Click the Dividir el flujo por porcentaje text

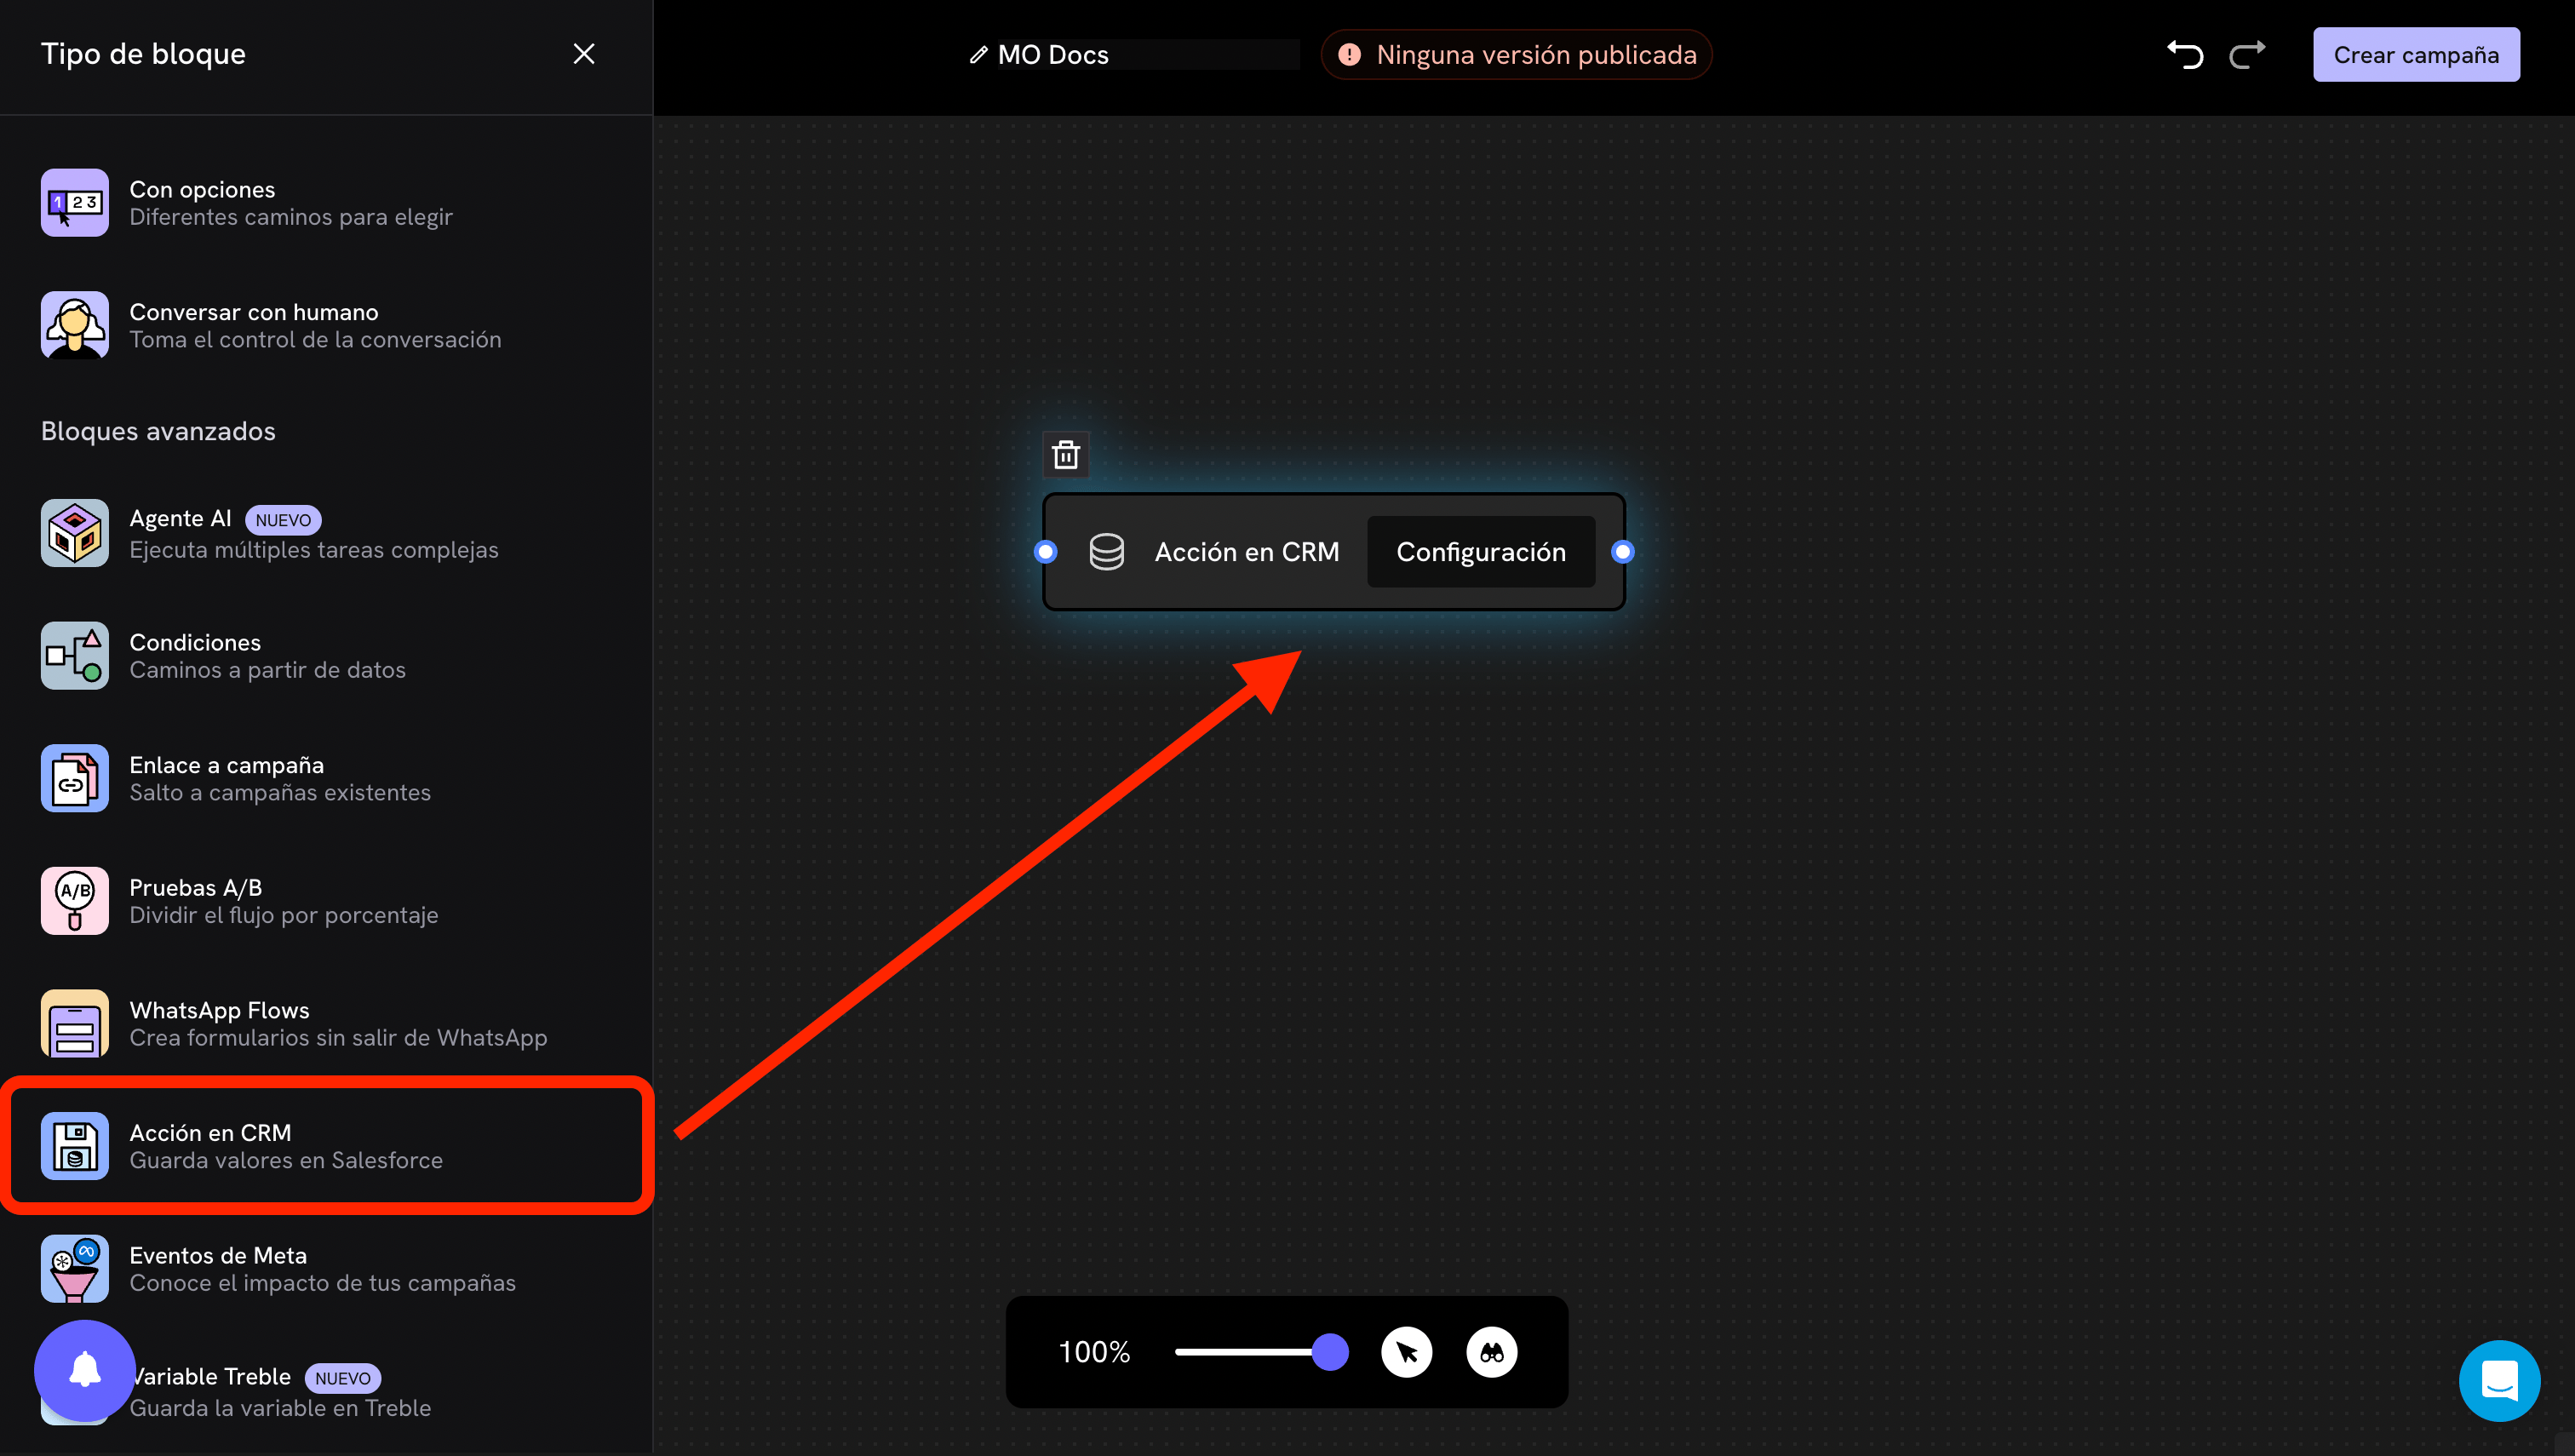pos(284,915)
